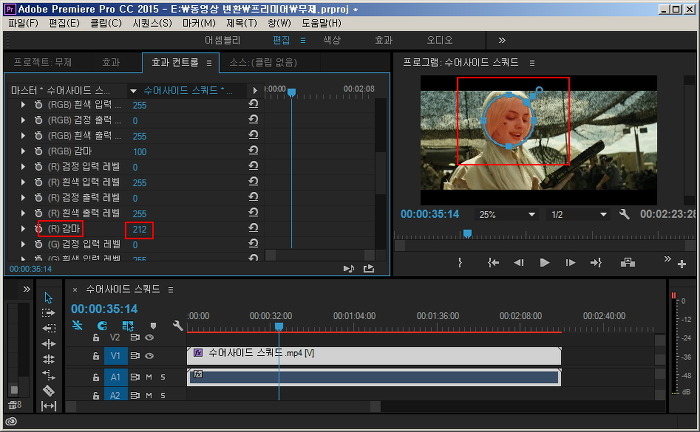700x432 pixels.
Task: Toggle V2 track output eye
Action: (x=150, y=337)
